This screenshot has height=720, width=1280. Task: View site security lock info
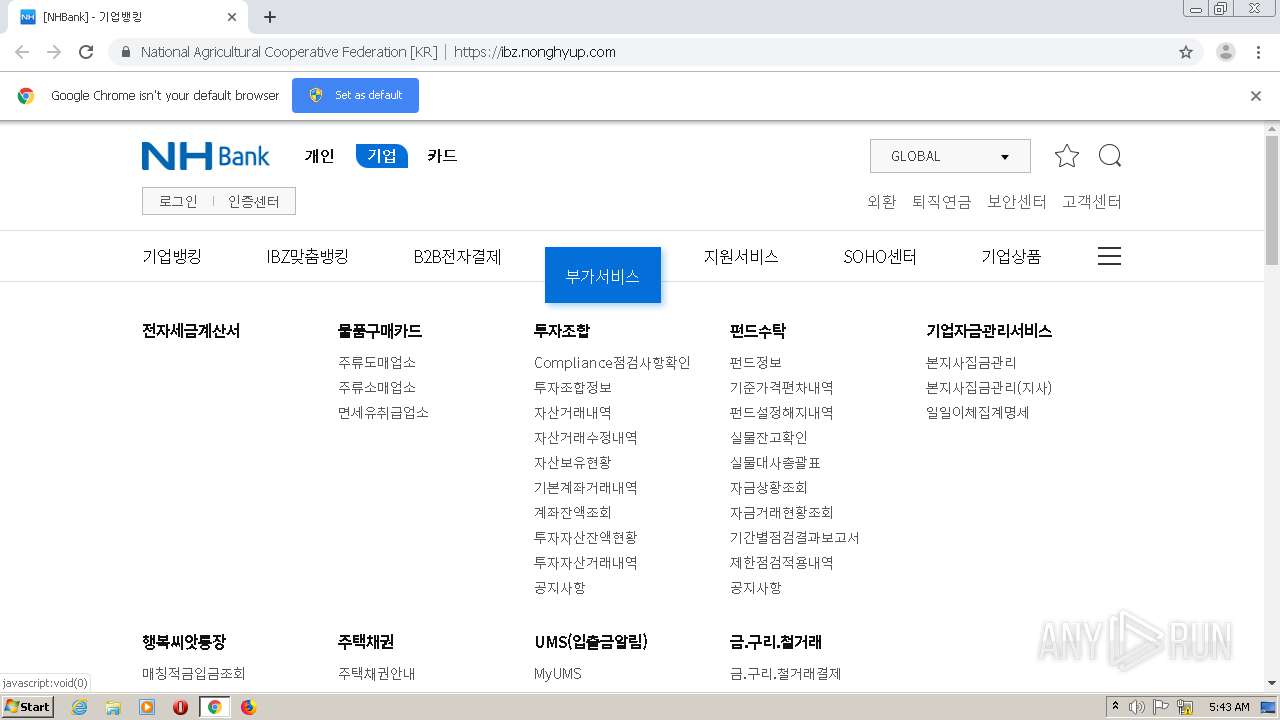(x=125, y=52)
